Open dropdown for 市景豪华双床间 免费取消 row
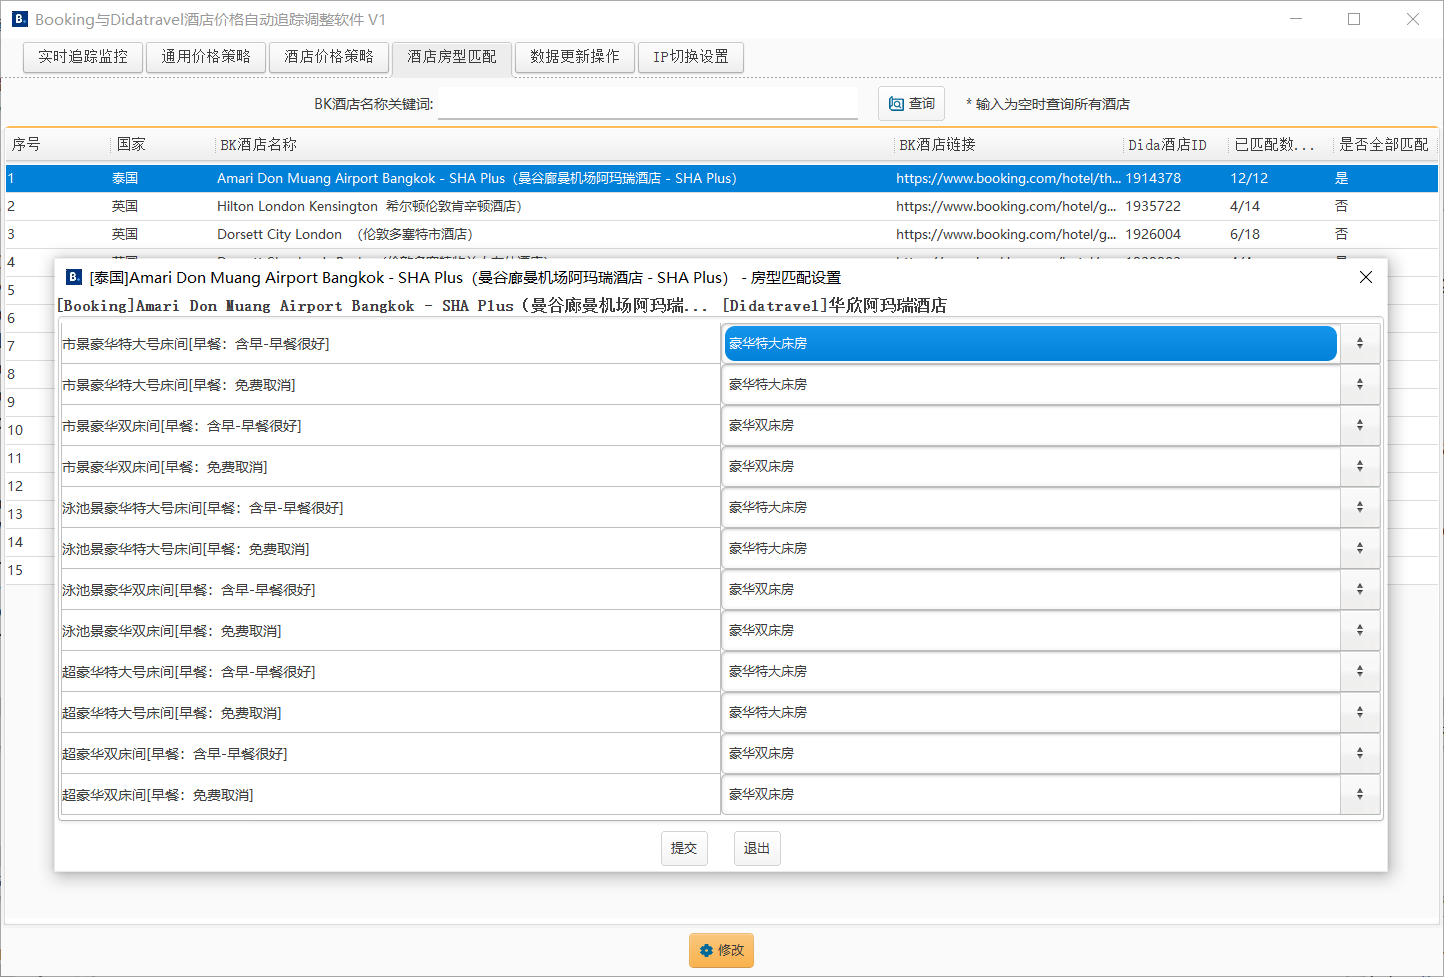Image resolution: width=1444 pixels, height=977 pixels. (x=1360, y=466)
